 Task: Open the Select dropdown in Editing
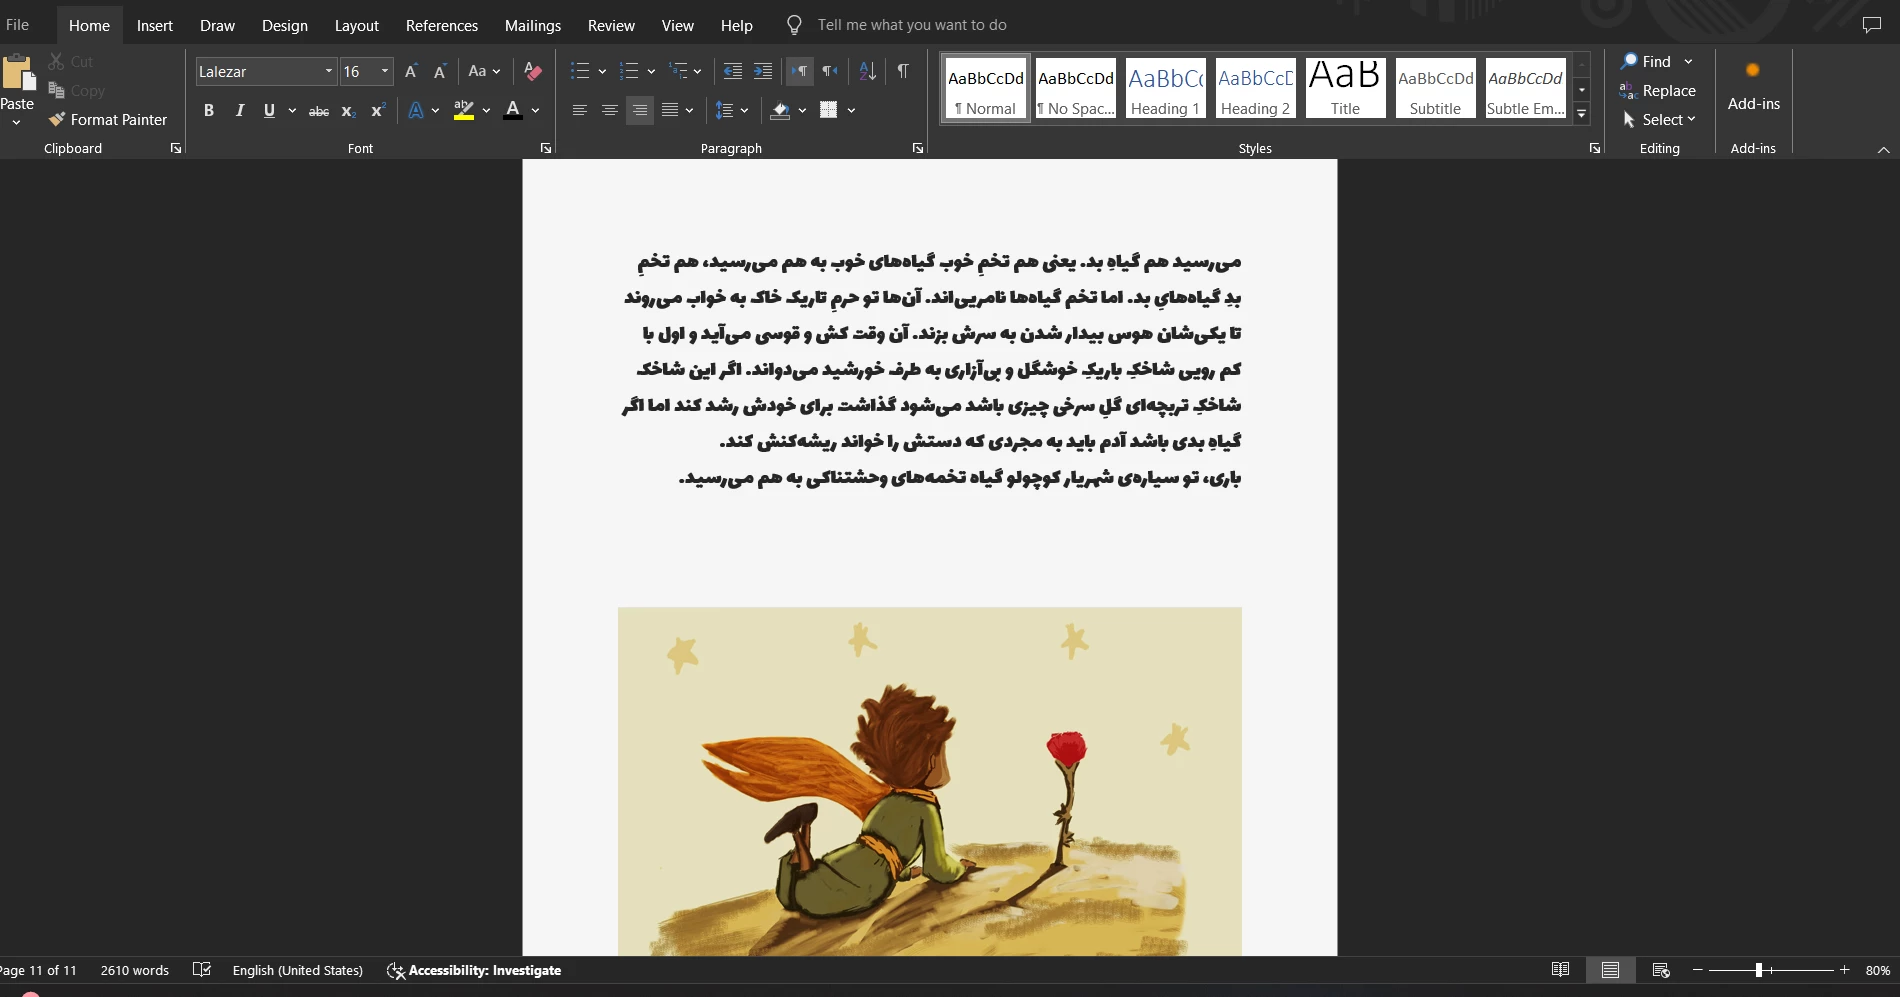(1658, 119)
